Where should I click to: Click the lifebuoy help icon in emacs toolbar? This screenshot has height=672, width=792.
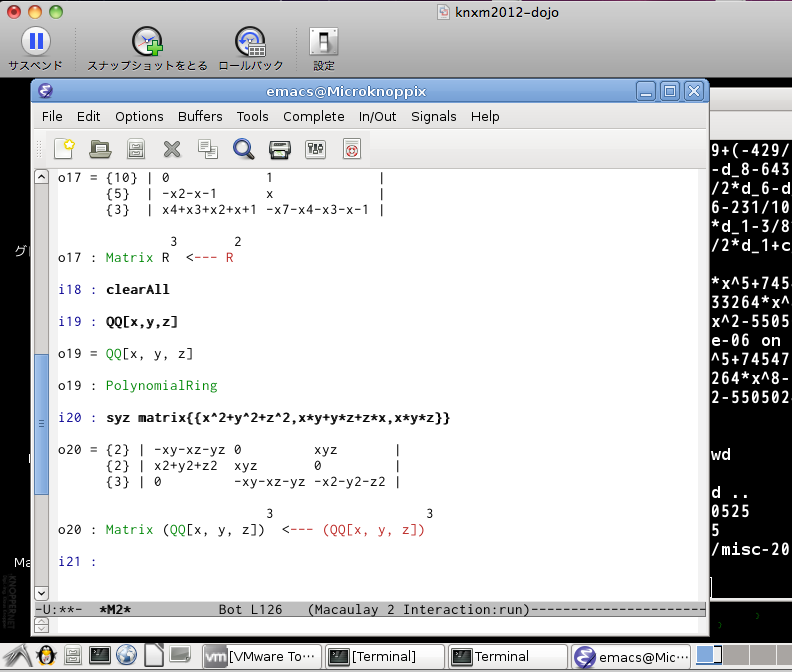click(x=352, y=150)
